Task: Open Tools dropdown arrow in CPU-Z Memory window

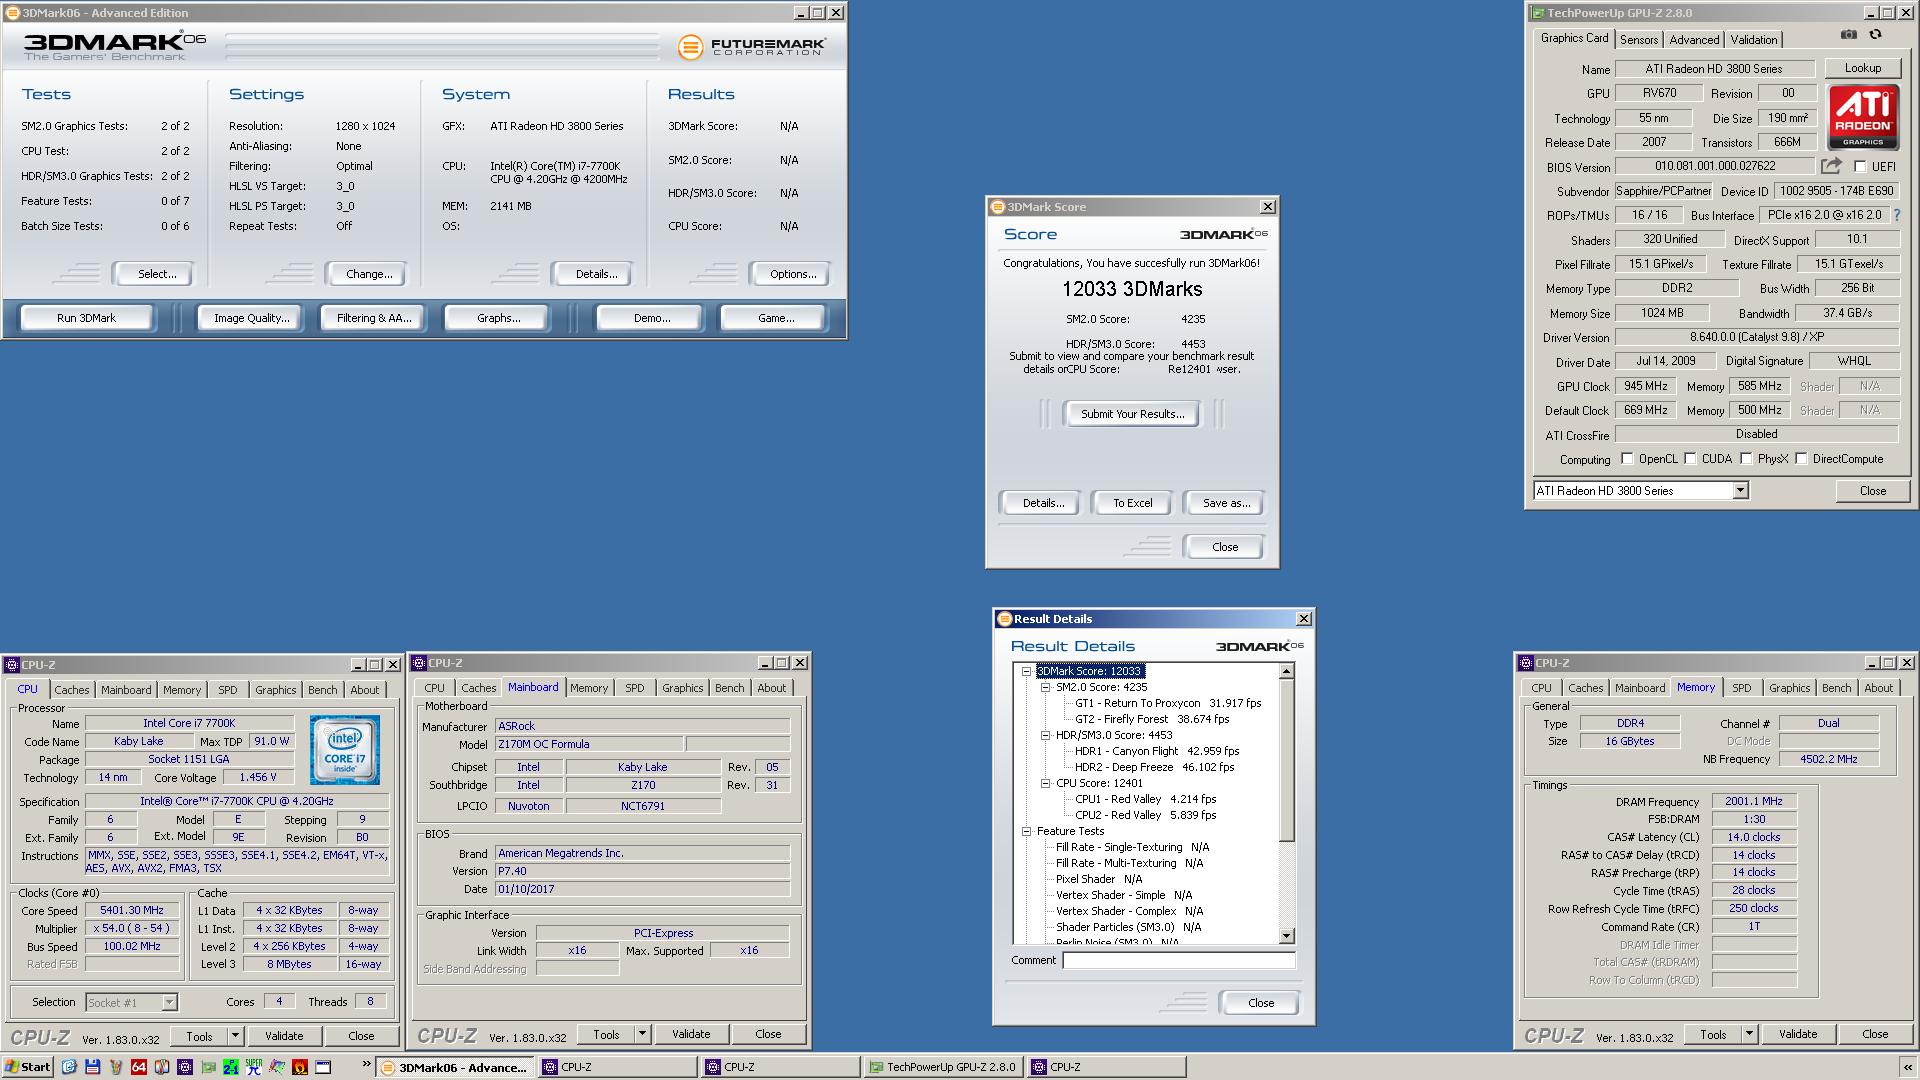Action: [x=1749, y=1034]
